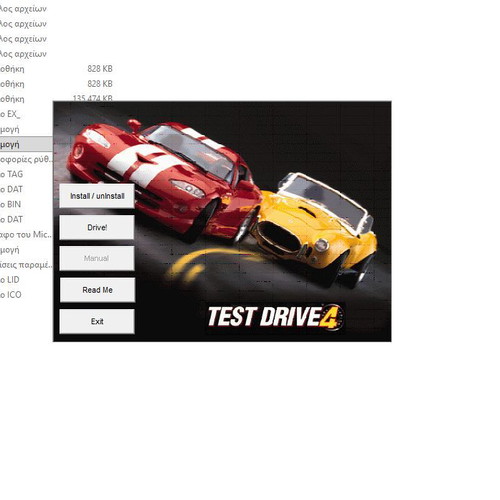Select the row reading 'ίσεις παραμέ..'
Viewport: 500px width, 500px height.
[26, 265]
